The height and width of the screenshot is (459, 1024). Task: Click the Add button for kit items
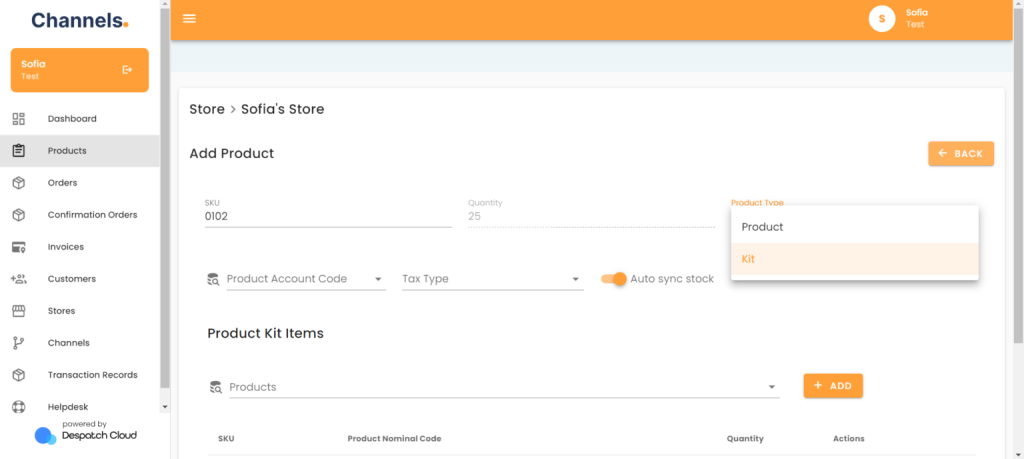click(833, 386)
